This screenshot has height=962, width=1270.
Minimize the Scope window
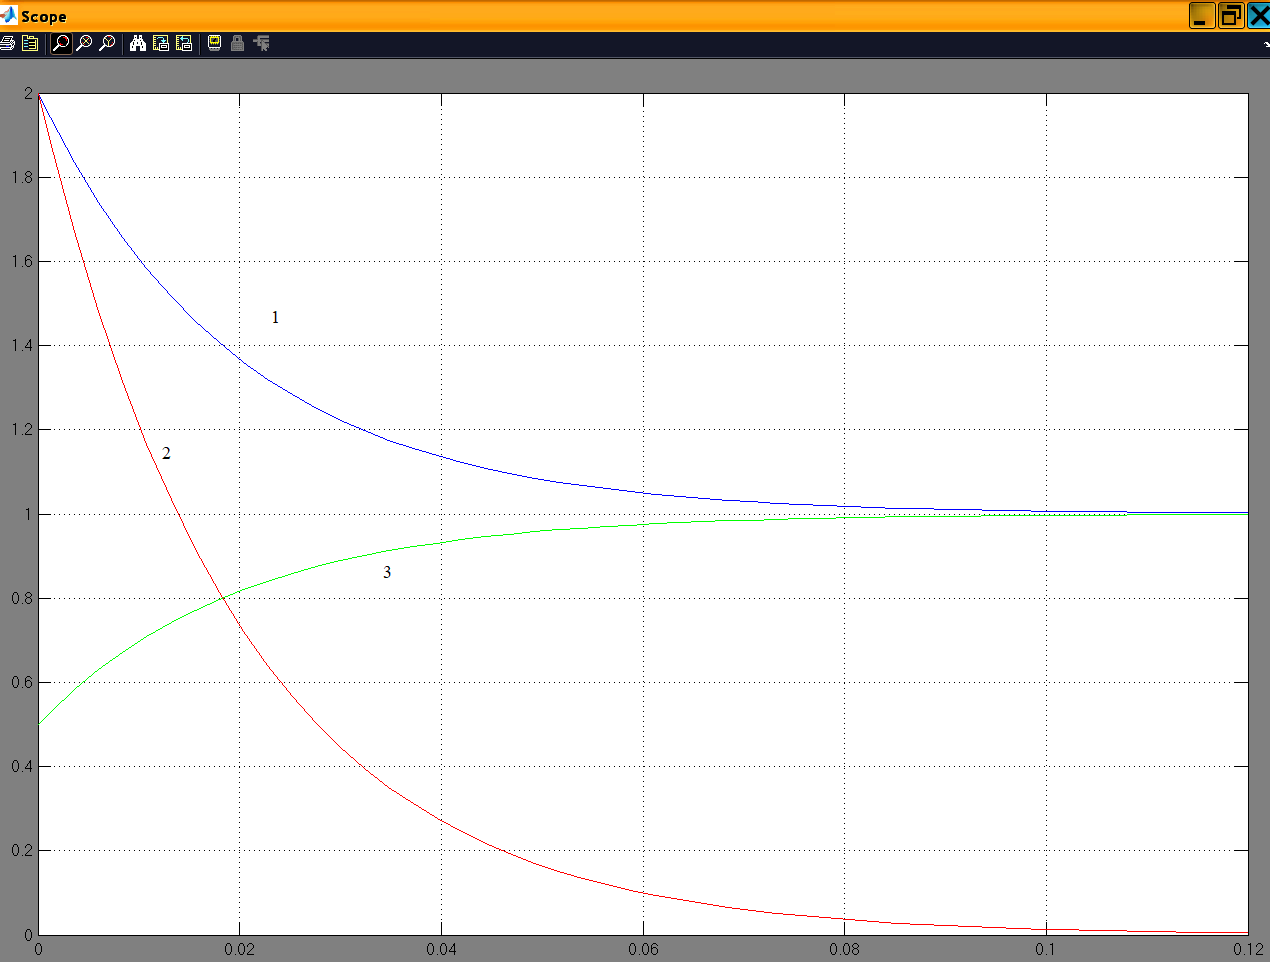(1202, 15)
